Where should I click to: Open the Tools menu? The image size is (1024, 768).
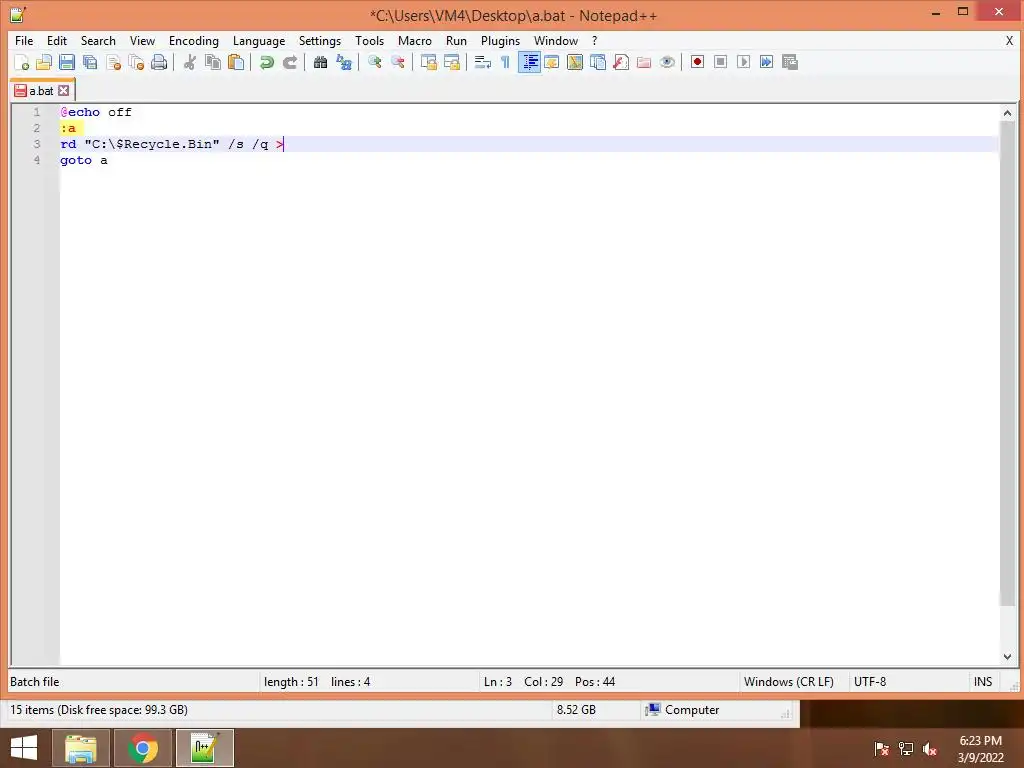tap(370, 40)
